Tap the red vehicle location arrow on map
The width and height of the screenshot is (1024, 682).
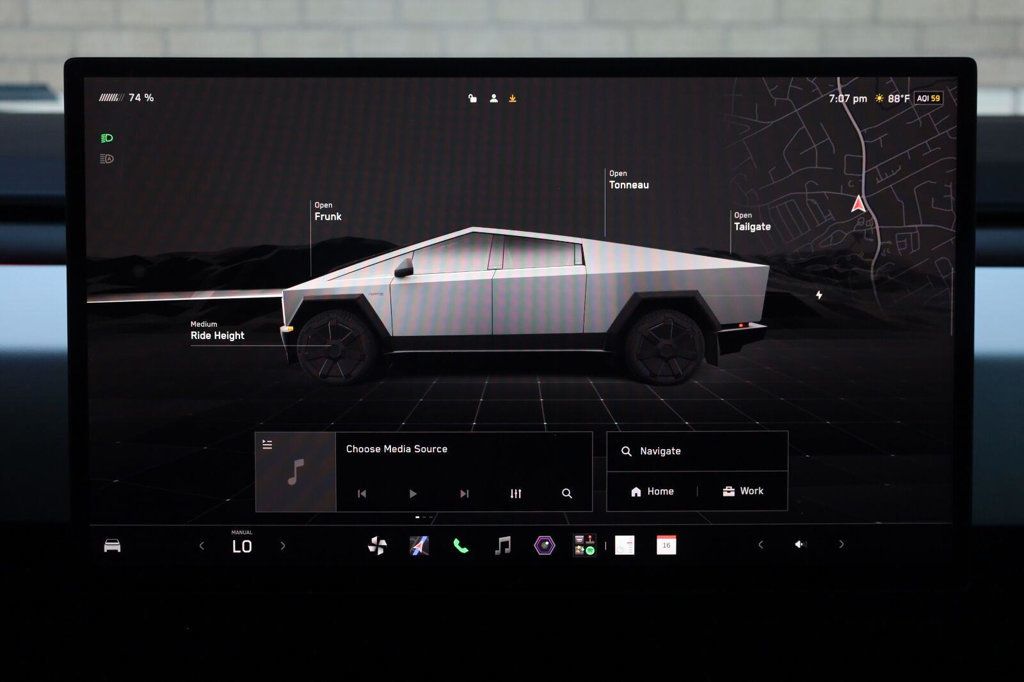(859, 204)
